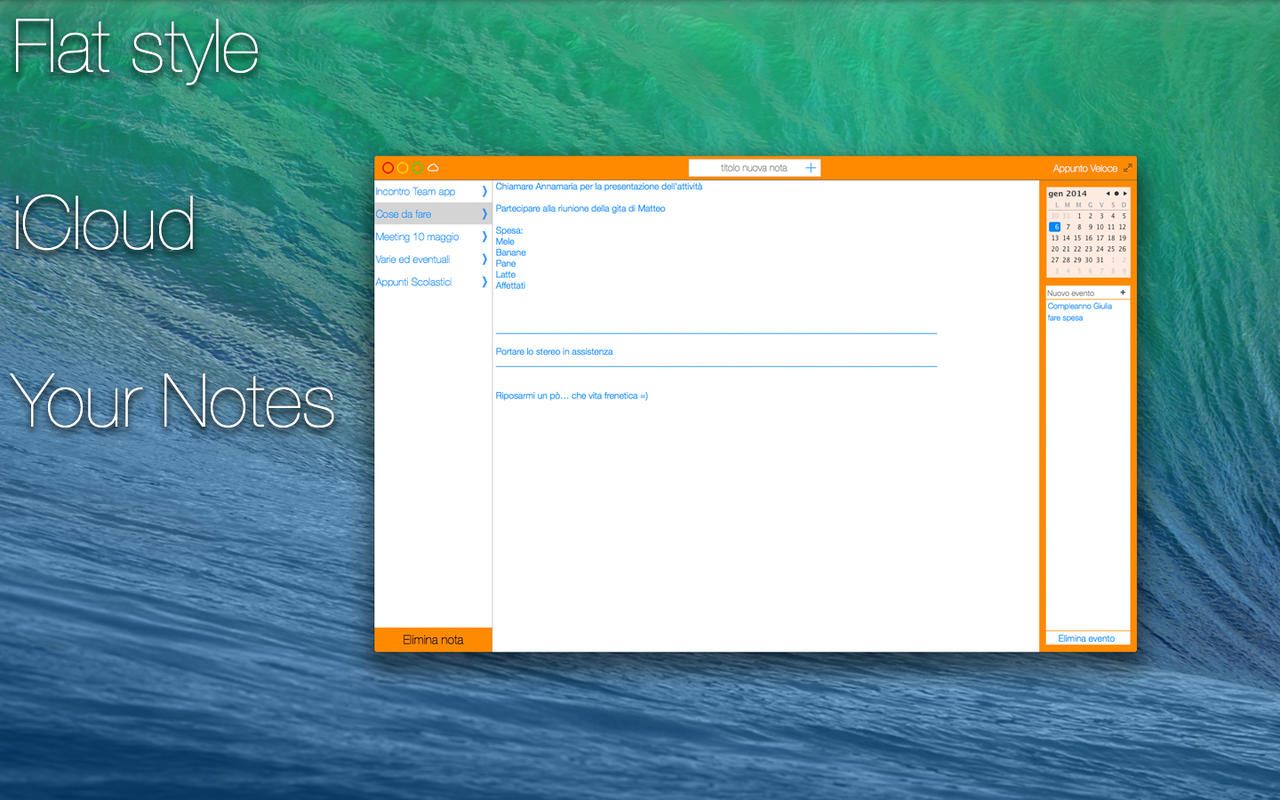Open the Appunti Scolastici note
Viewport: 1280px width, 800px height.
click(x=433, y=282)
